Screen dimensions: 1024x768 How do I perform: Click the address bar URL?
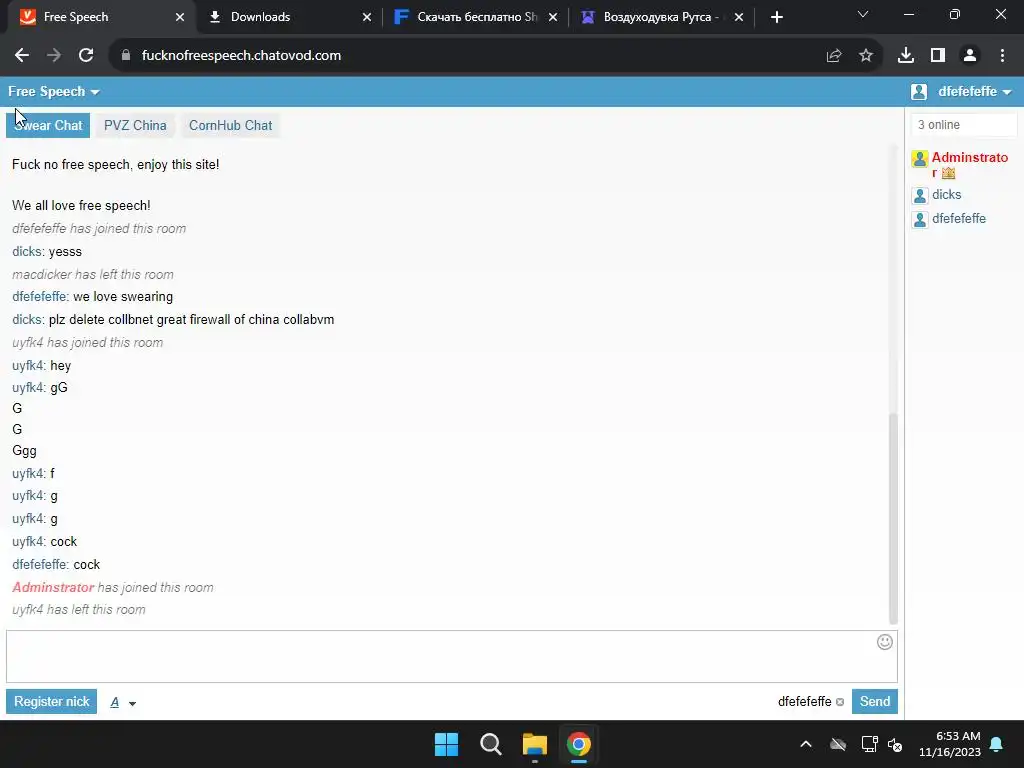click(x=241, y=56)
